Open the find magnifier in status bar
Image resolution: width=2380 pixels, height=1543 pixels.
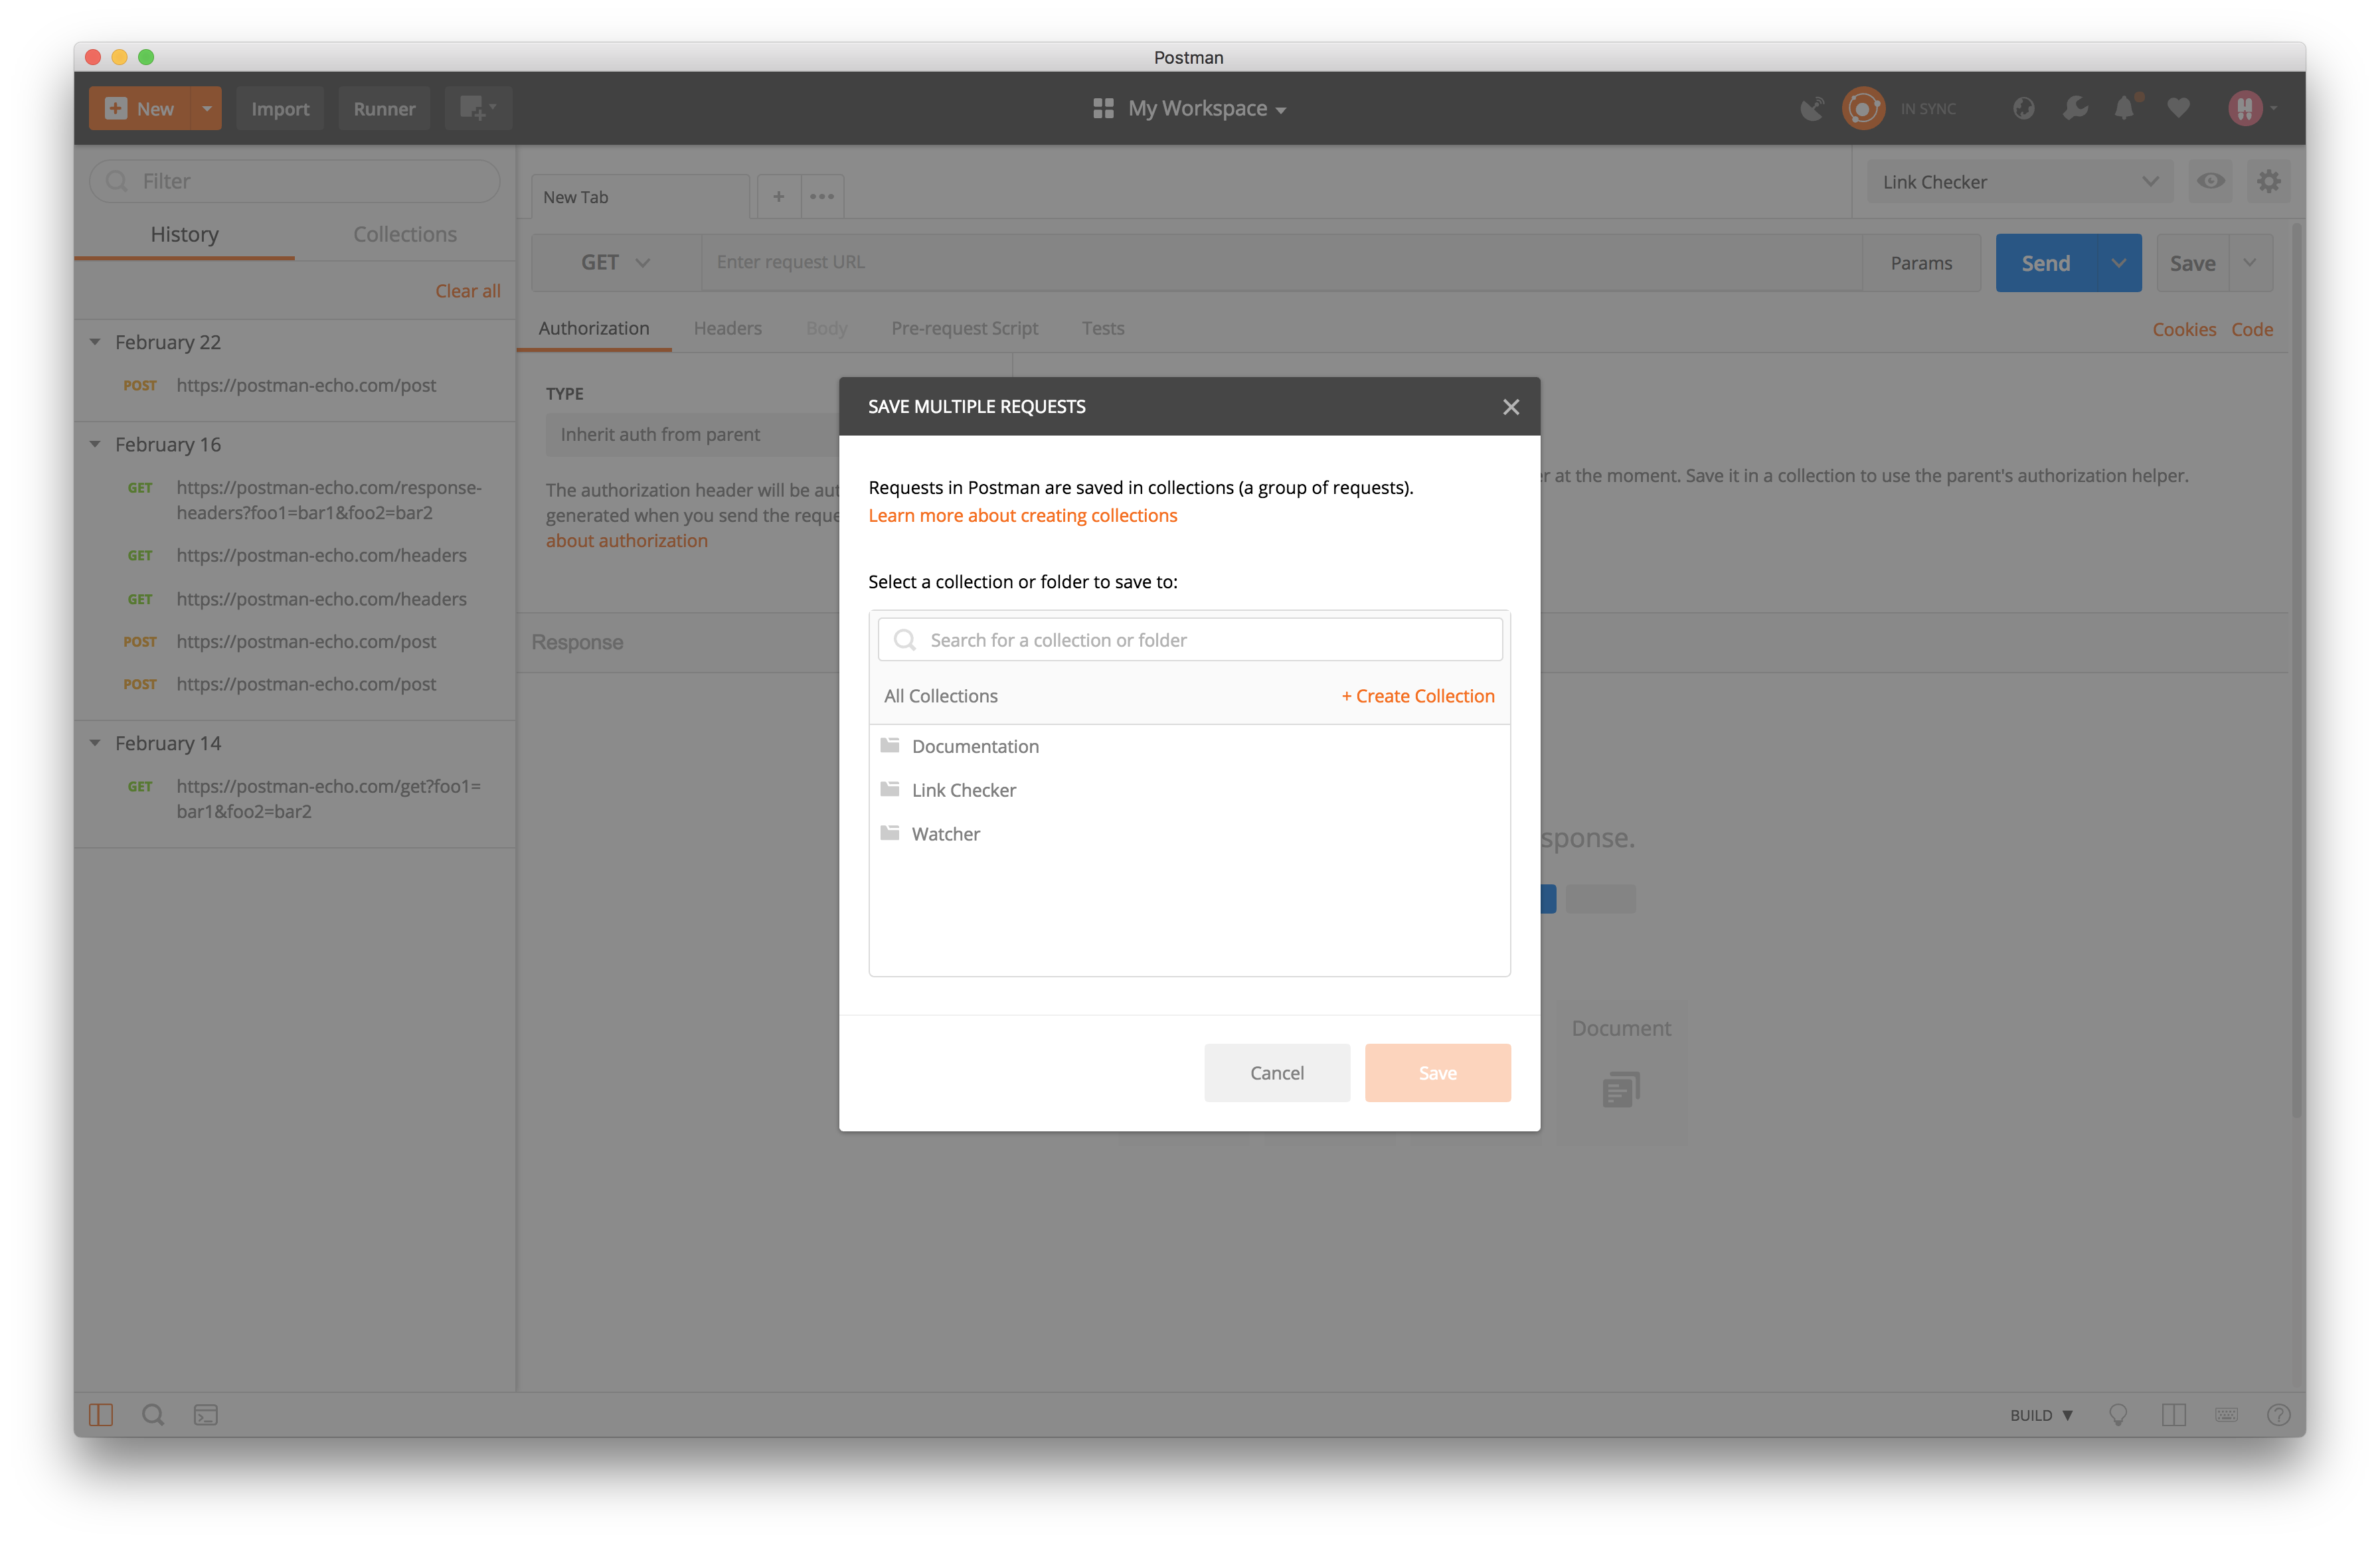click(x=153, y=1414)
